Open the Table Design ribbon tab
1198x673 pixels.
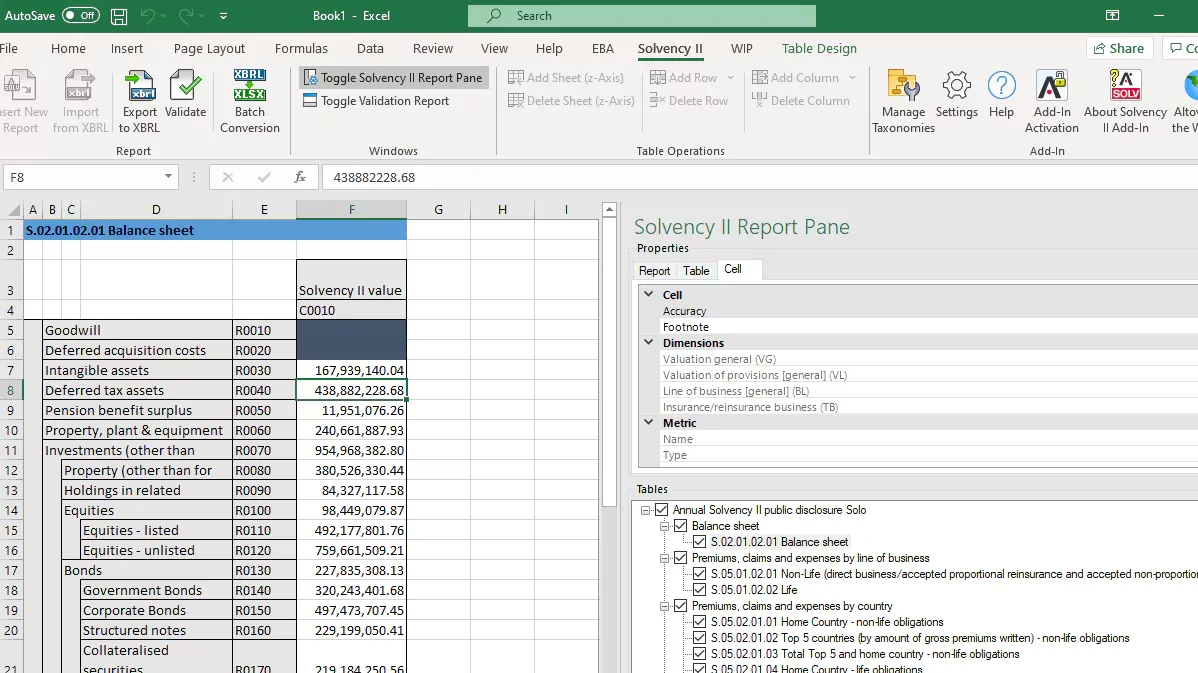819,48
